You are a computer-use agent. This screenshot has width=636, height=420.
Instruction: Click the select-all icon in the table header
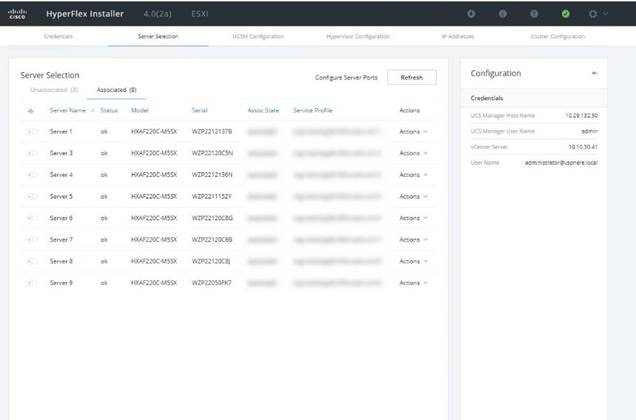click(31, 111)
